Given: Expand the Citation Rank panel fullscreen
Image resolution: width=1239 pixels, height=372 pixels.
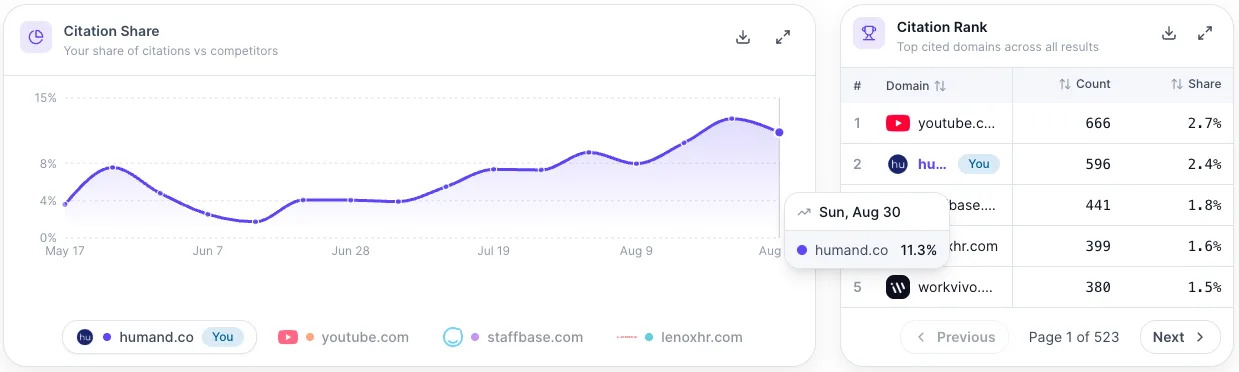Looking at the screenshot, I should (1206, 33).
